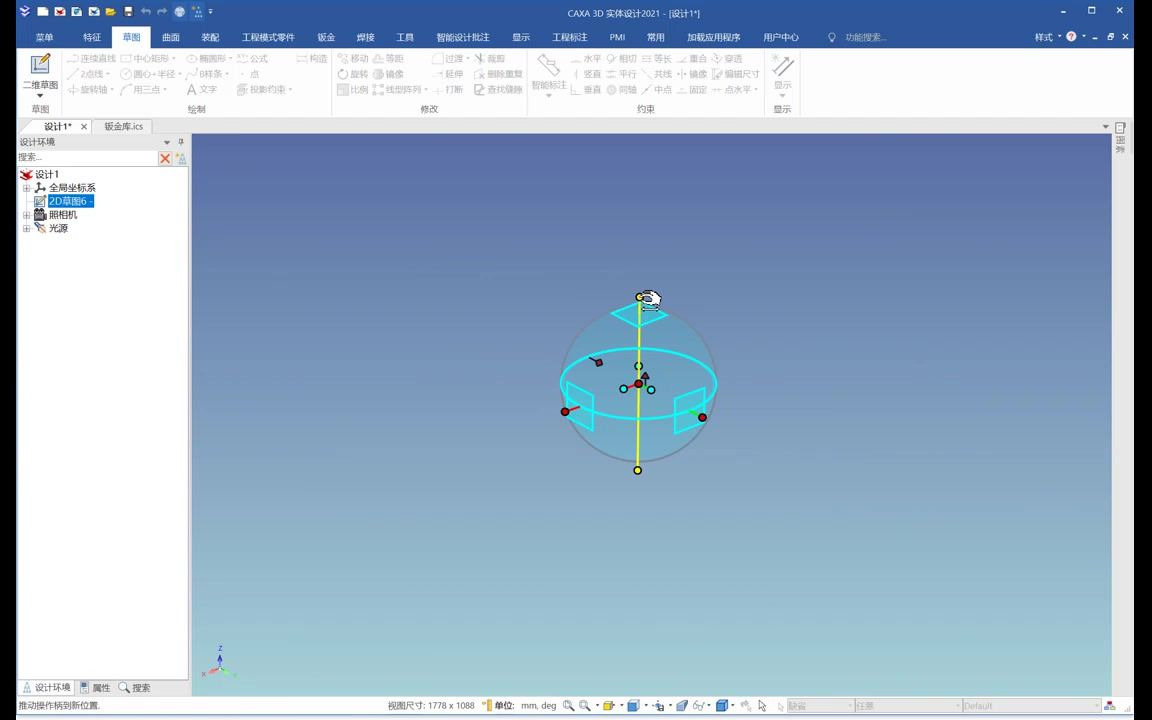This screenshot has height=720, width=1152.
Task: Click the 旋转 rotate tool
Action: (x=353, y=73)
